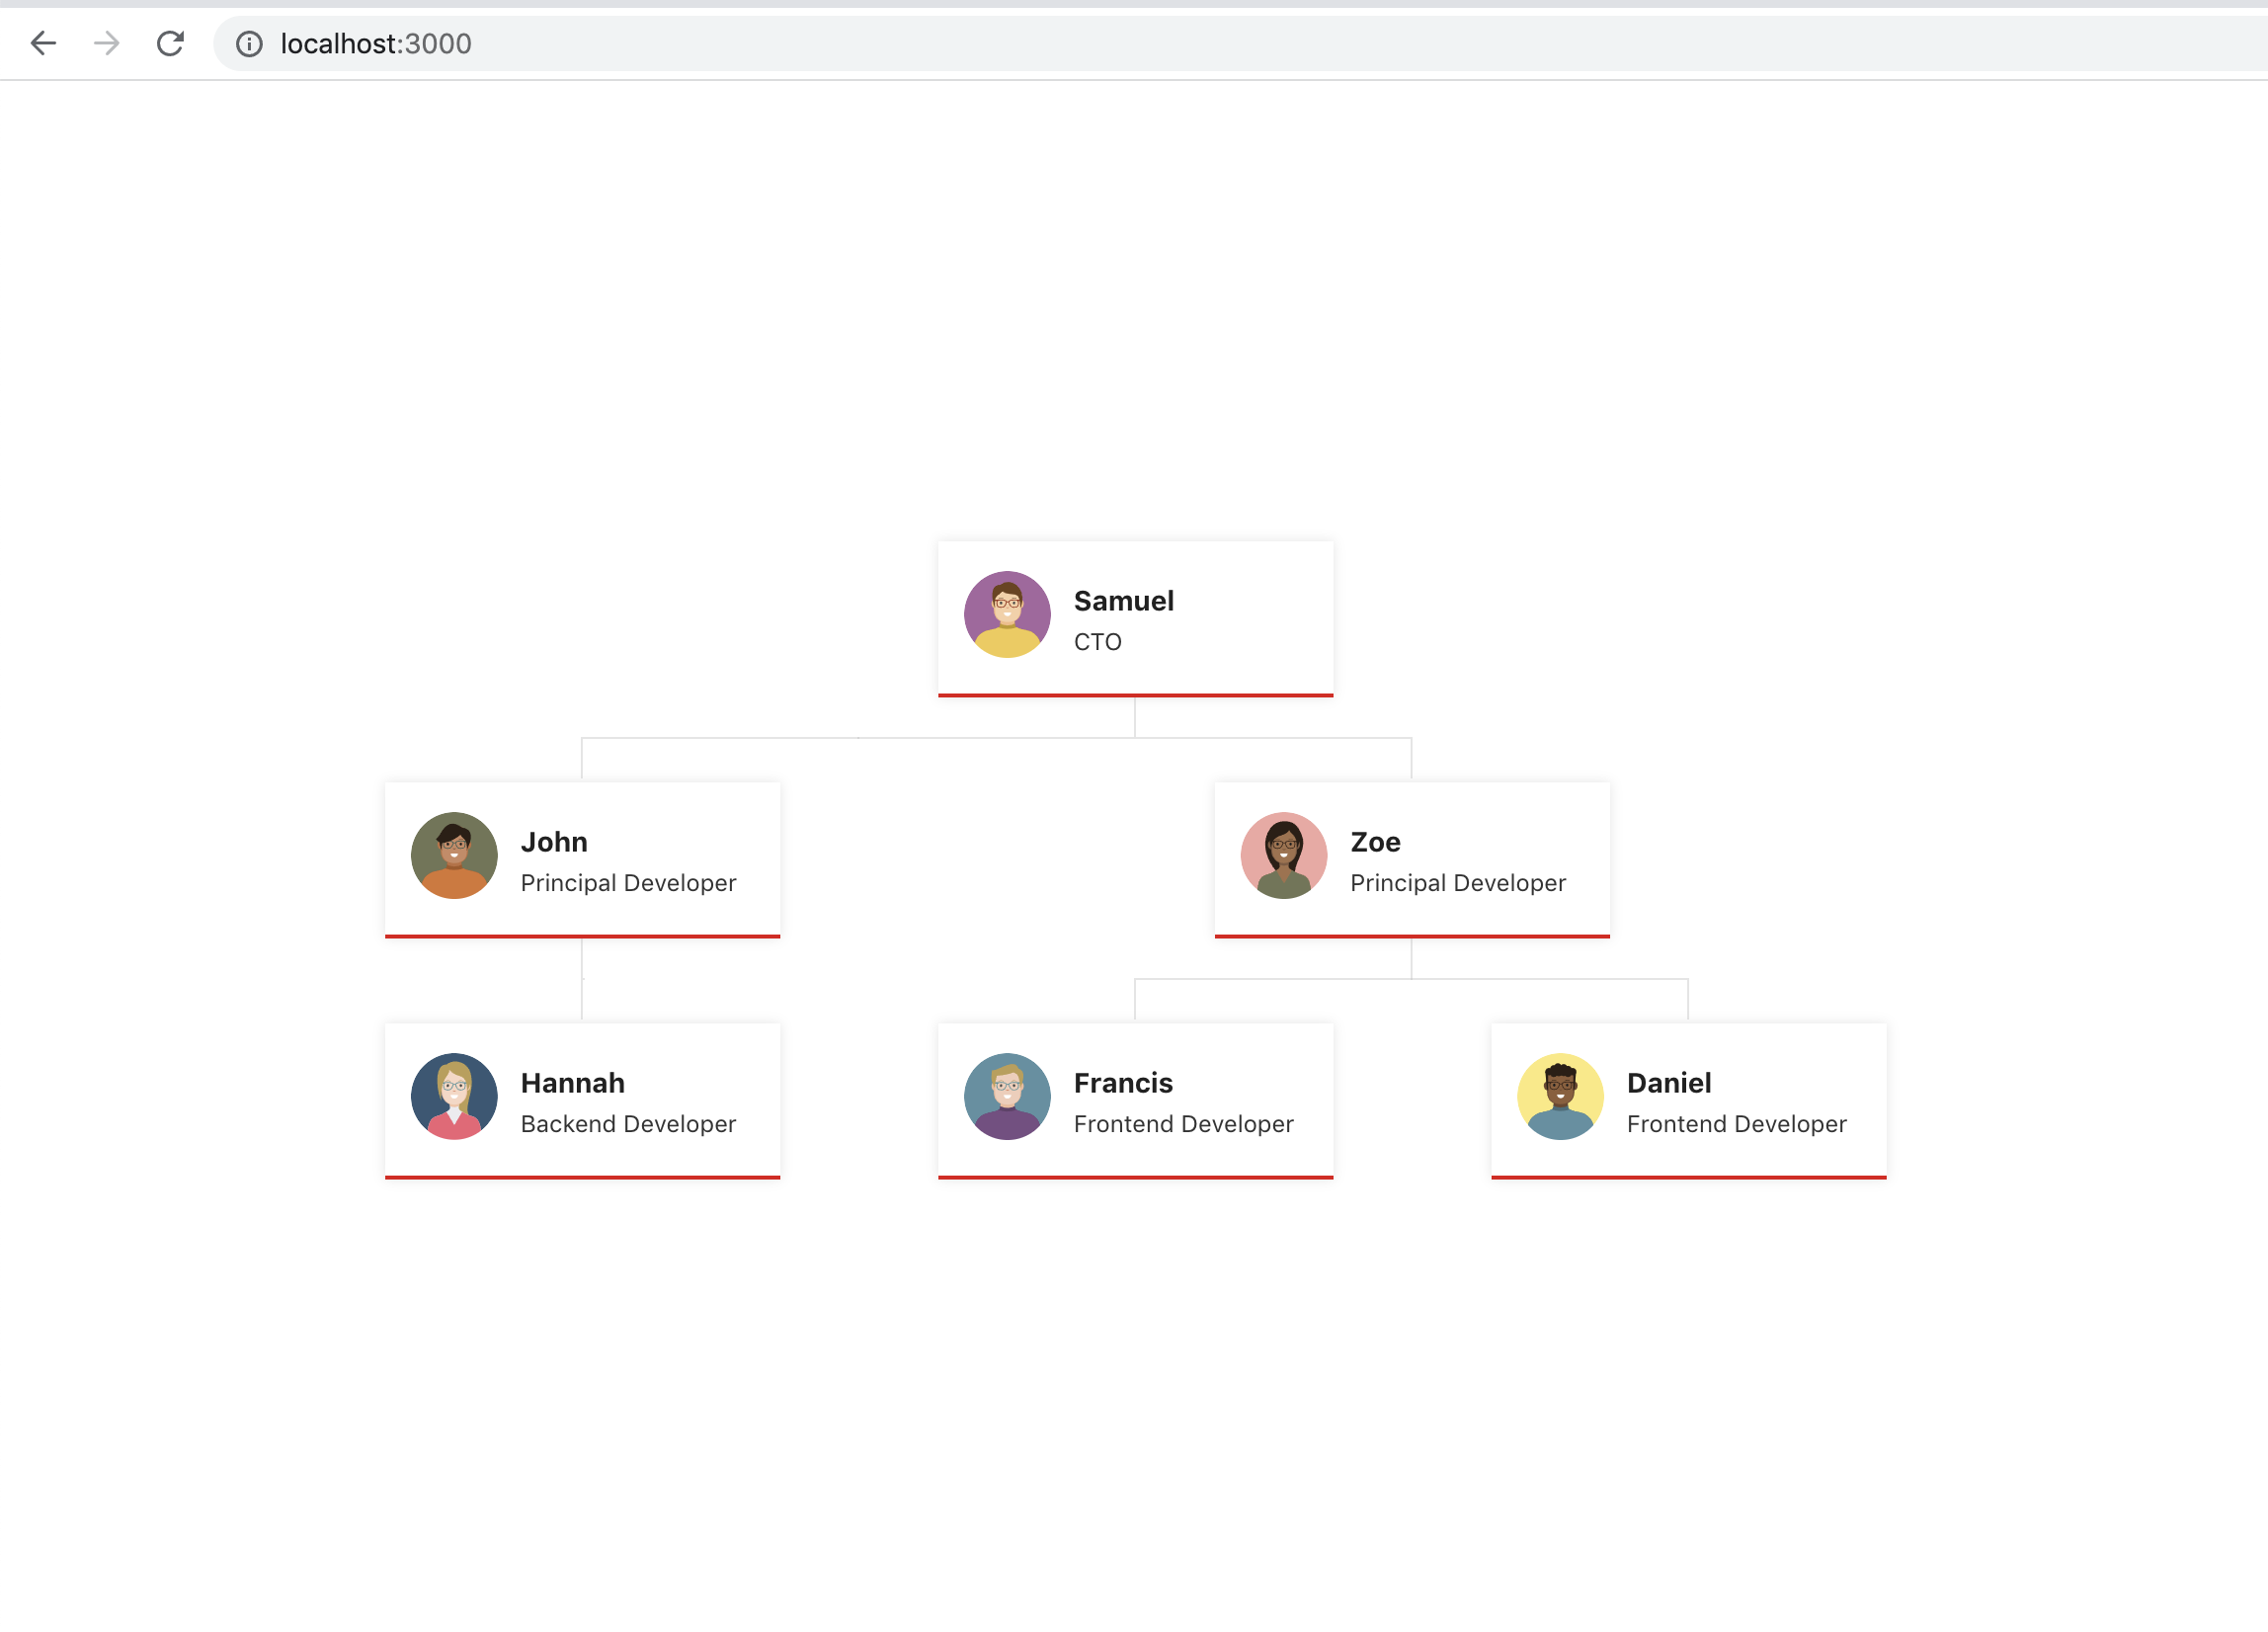The height and width of the screenshot is (1632, 2268).
Task: Focus the localhost:3000 address field
Action: 1240,44
